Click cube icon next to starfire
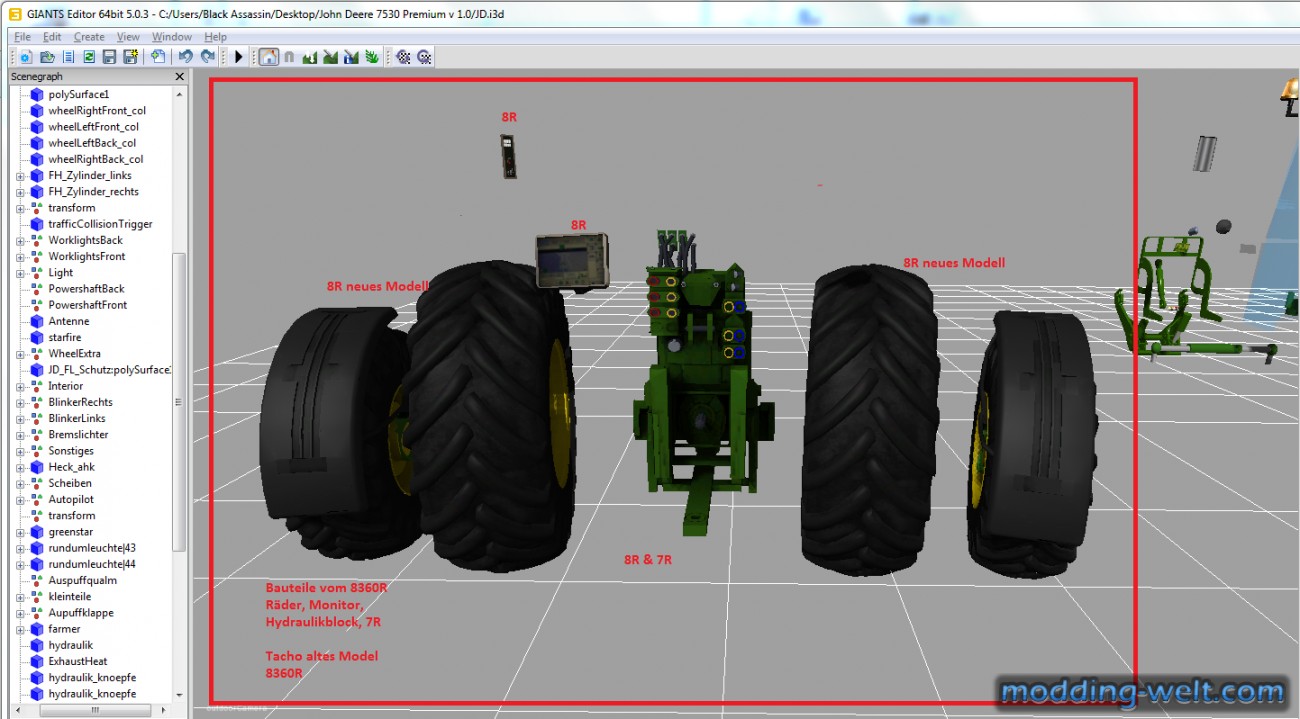The image size is (1300, 719). [x=37, y=337]
